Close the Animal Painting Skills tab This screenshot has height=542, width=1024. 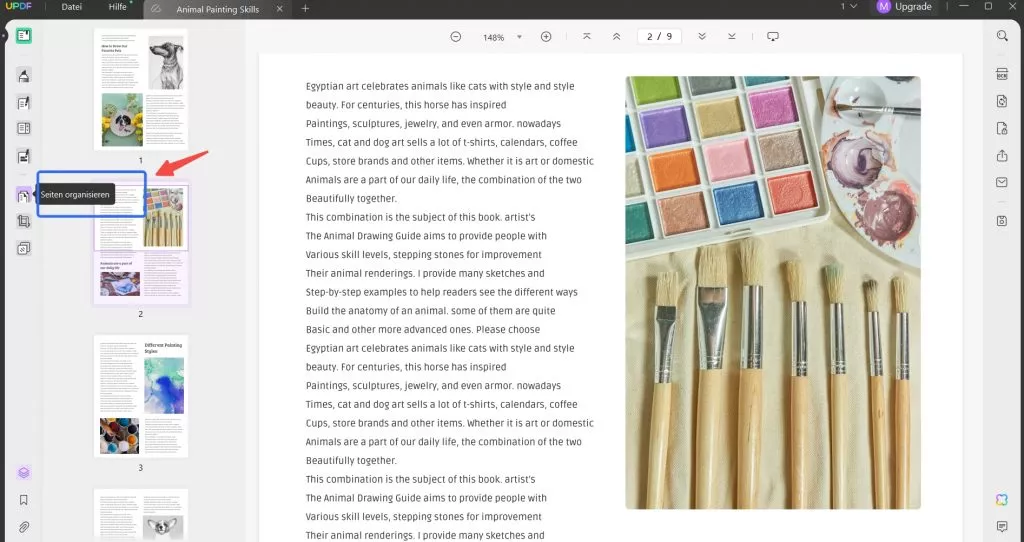coord(280,9)
